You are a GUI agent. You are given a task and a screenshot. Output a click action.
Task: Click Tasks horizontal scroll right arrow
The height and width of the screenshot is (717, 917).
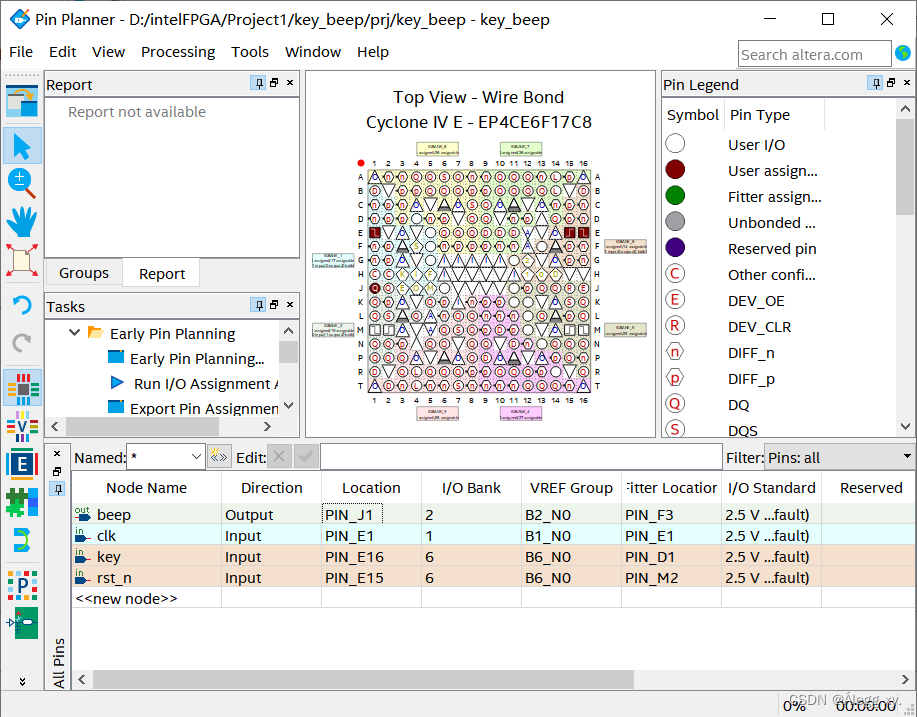(267, 426)
